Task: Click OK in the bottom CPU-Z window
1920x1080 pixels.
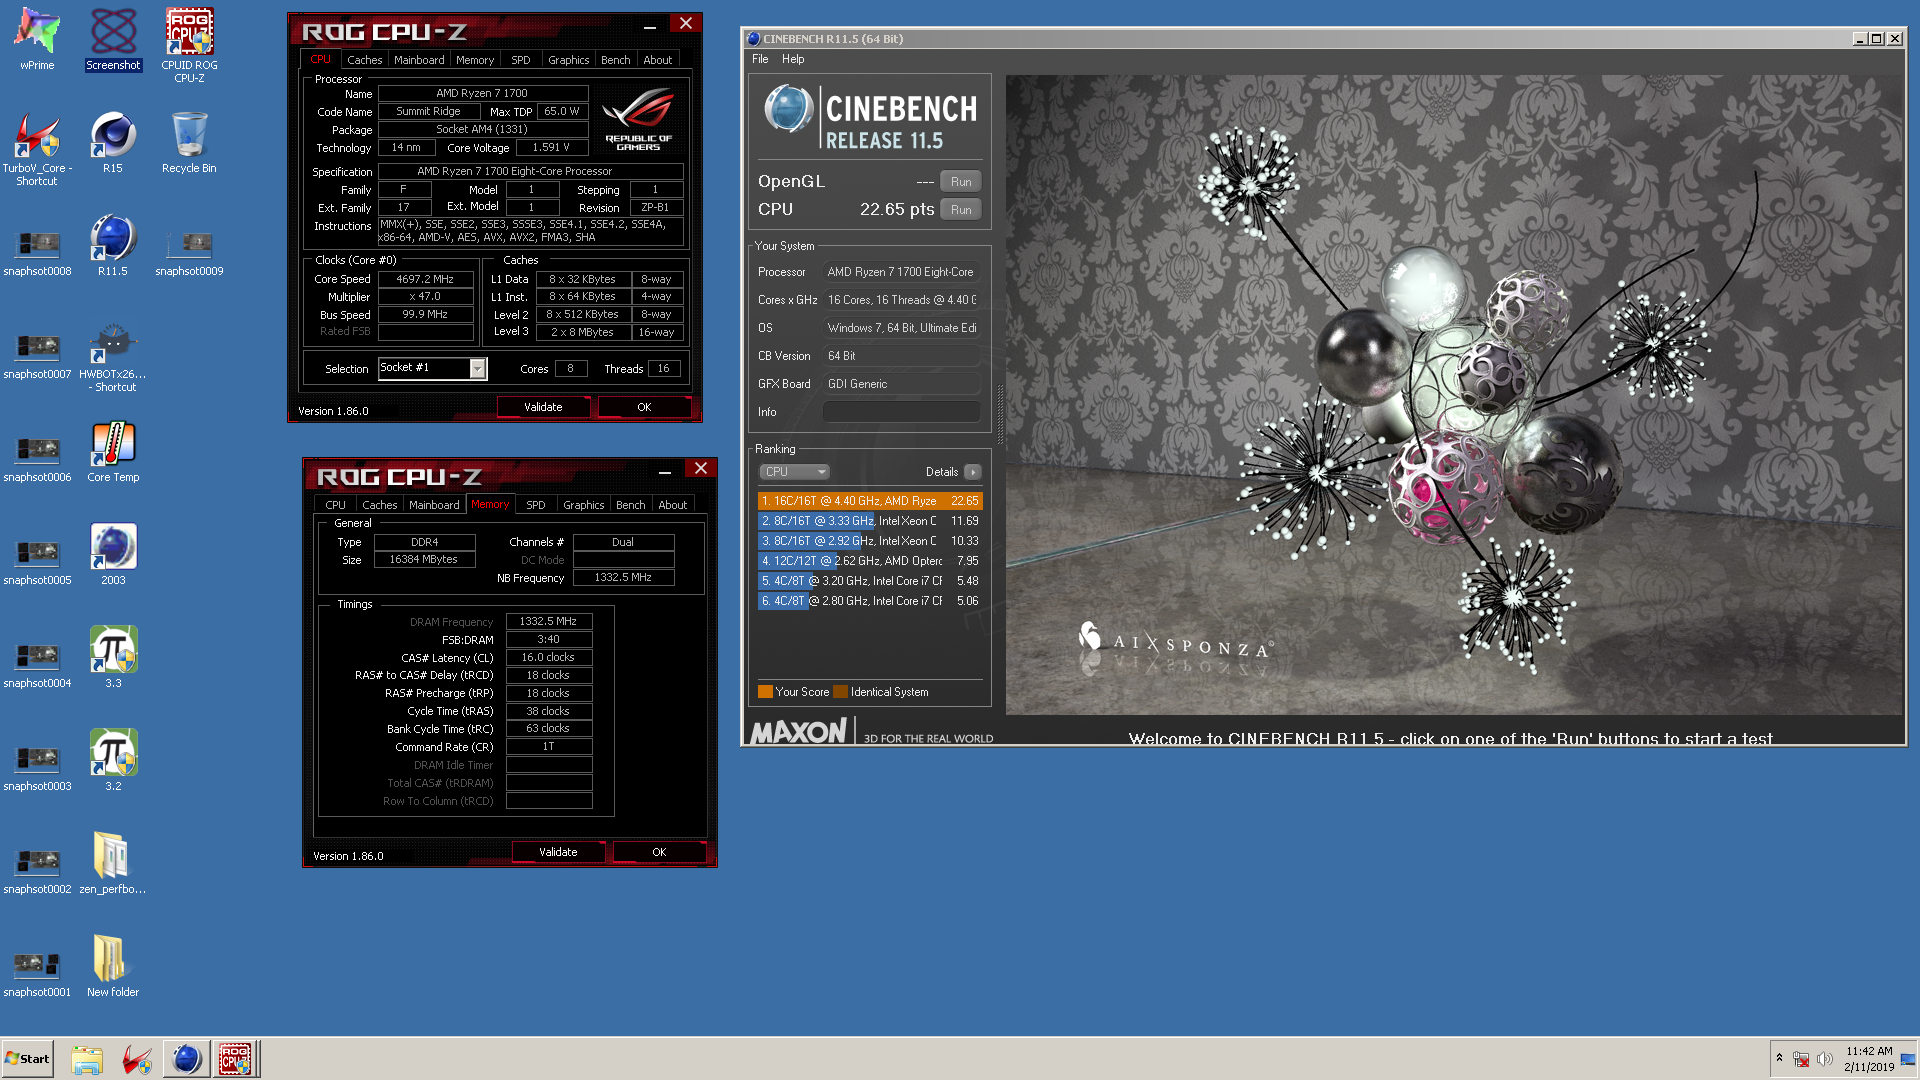Action: 659,852
